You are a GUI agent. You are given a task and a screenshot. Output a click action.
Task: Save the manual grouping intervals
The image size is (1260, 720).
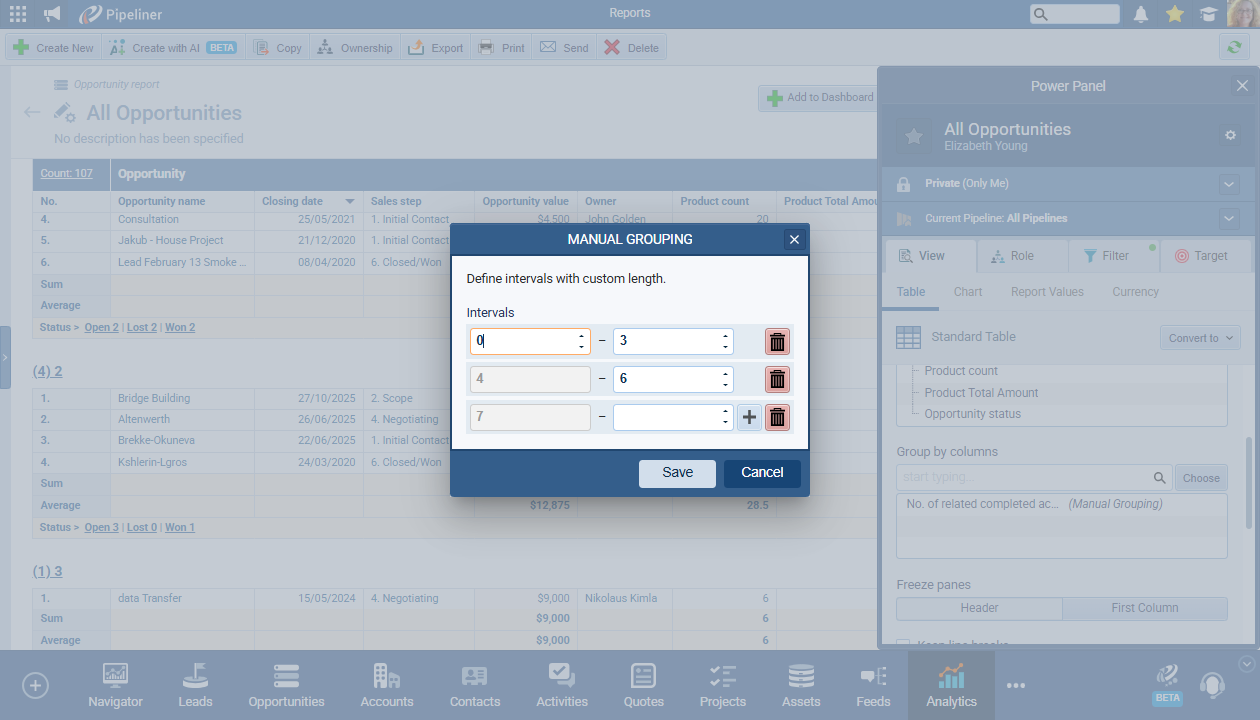(677, 473)
